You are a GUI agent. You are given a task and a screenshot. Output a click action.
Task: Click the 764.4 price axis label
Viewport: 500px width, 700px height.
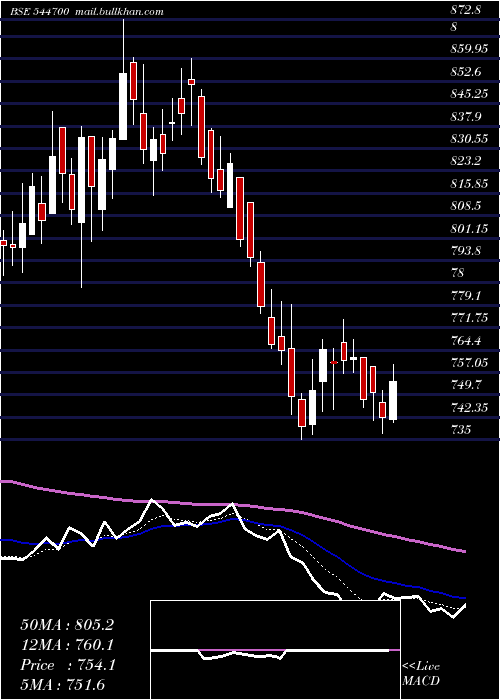(466, 341)
